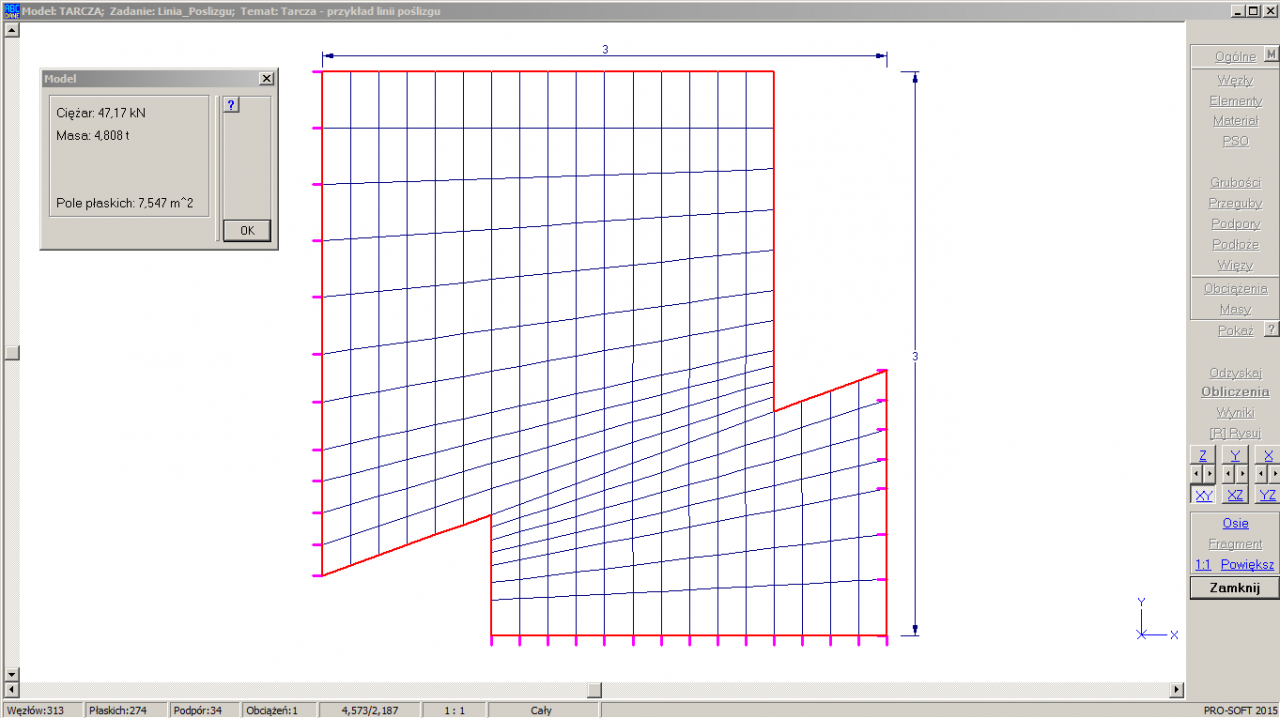Click the M button beside Ogólne
This screenshot has height=718, width=1280.
(1271, 56)
